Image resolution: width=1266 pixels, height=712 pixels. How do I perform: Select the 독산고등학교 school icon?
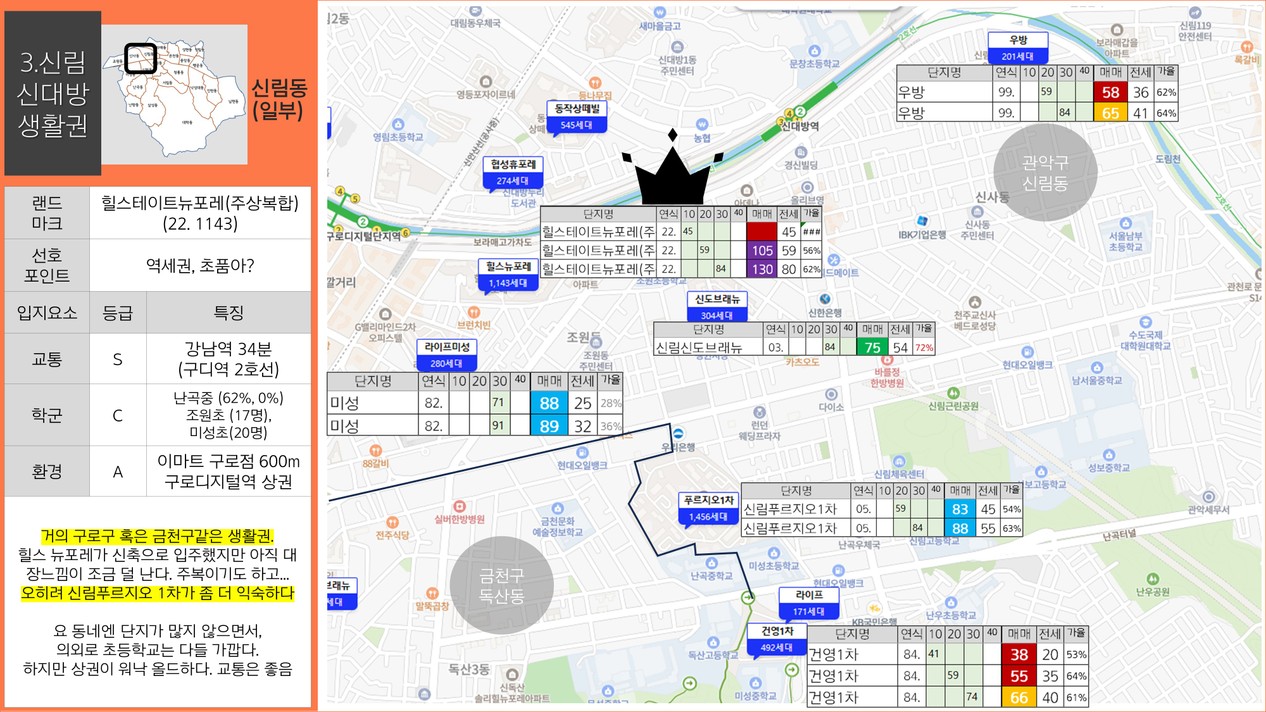pyautogui.click(x=710, y=642)
